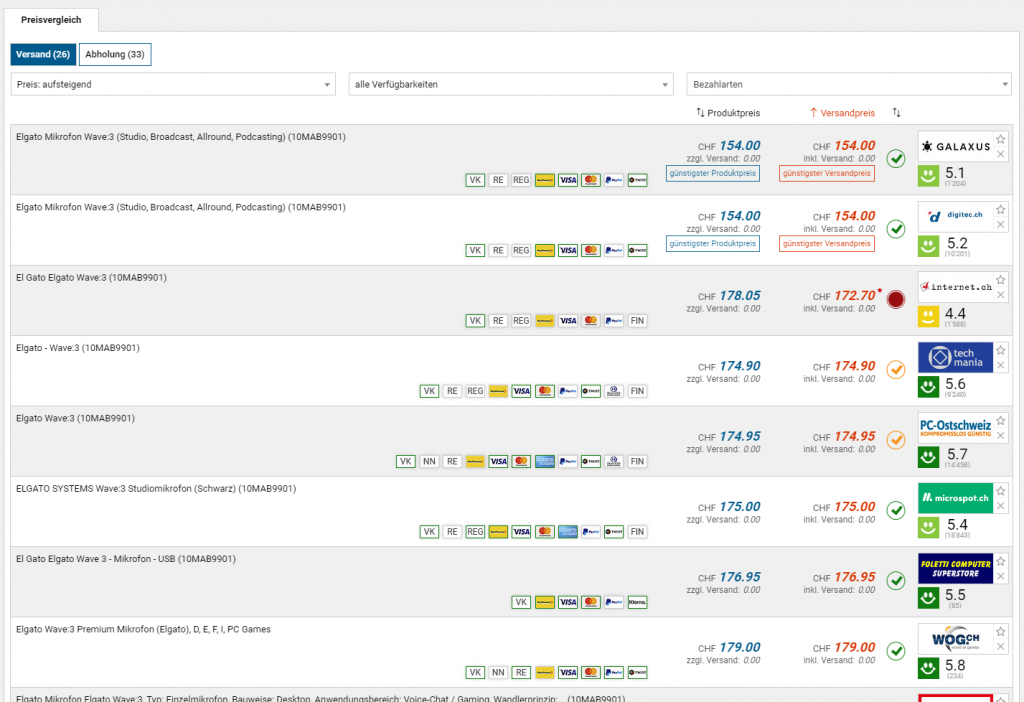Toggle the favorite star for Galaxus

[x=1000, y=139]
